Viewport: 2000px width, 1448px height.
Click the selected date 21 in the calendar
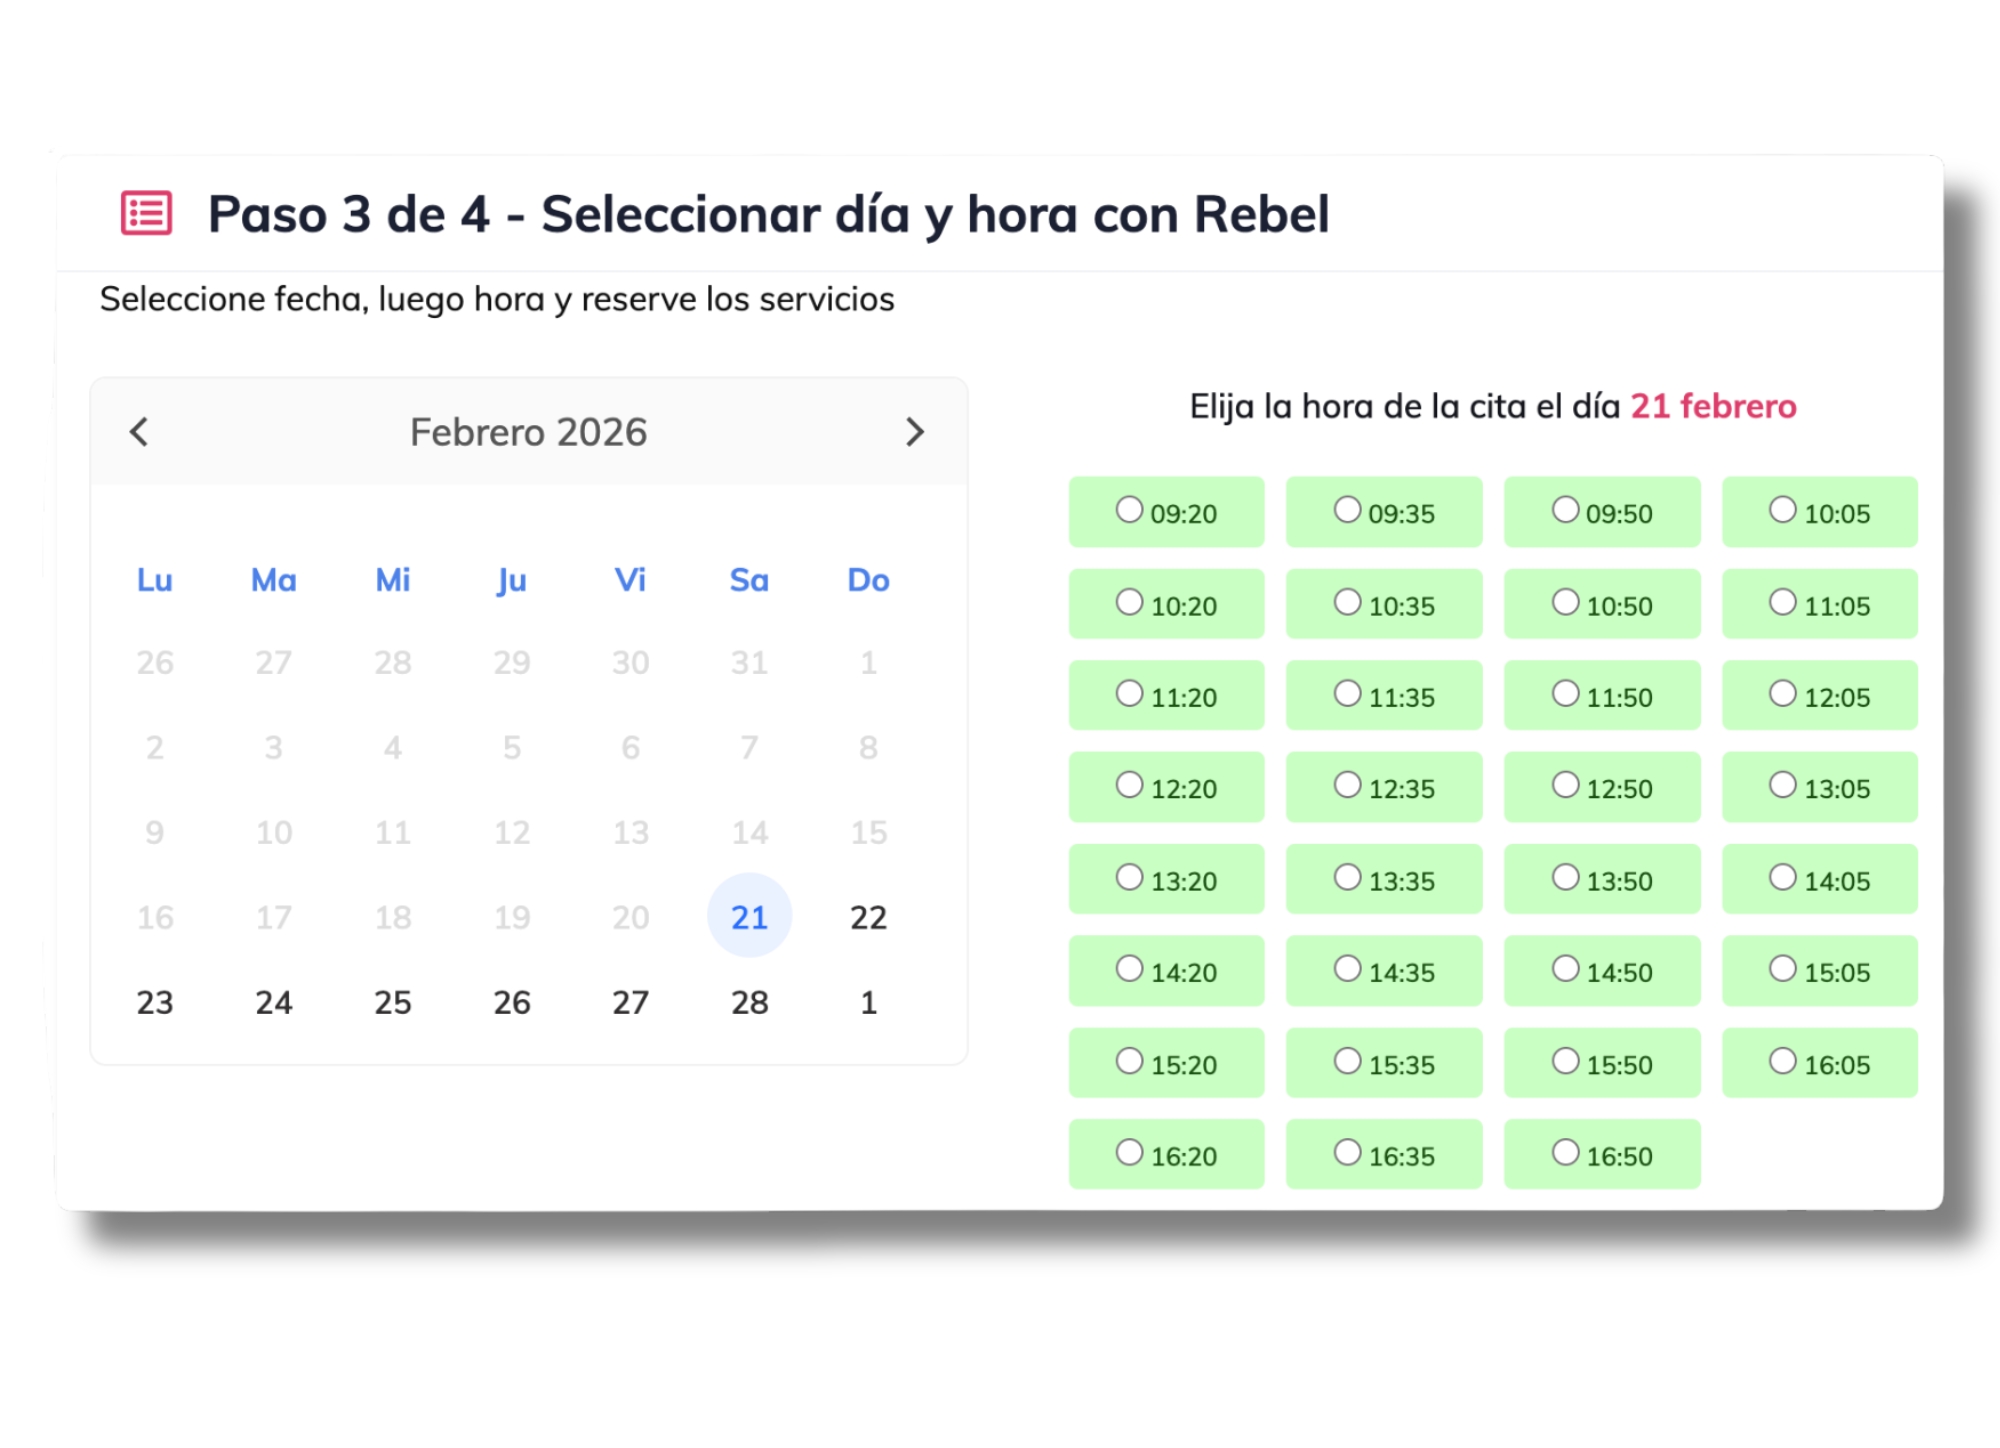(x=749, y=916)
